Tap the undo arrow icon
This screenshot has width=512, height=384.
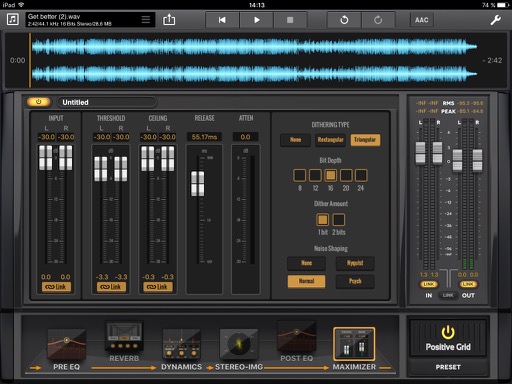[x=344, y=20]
